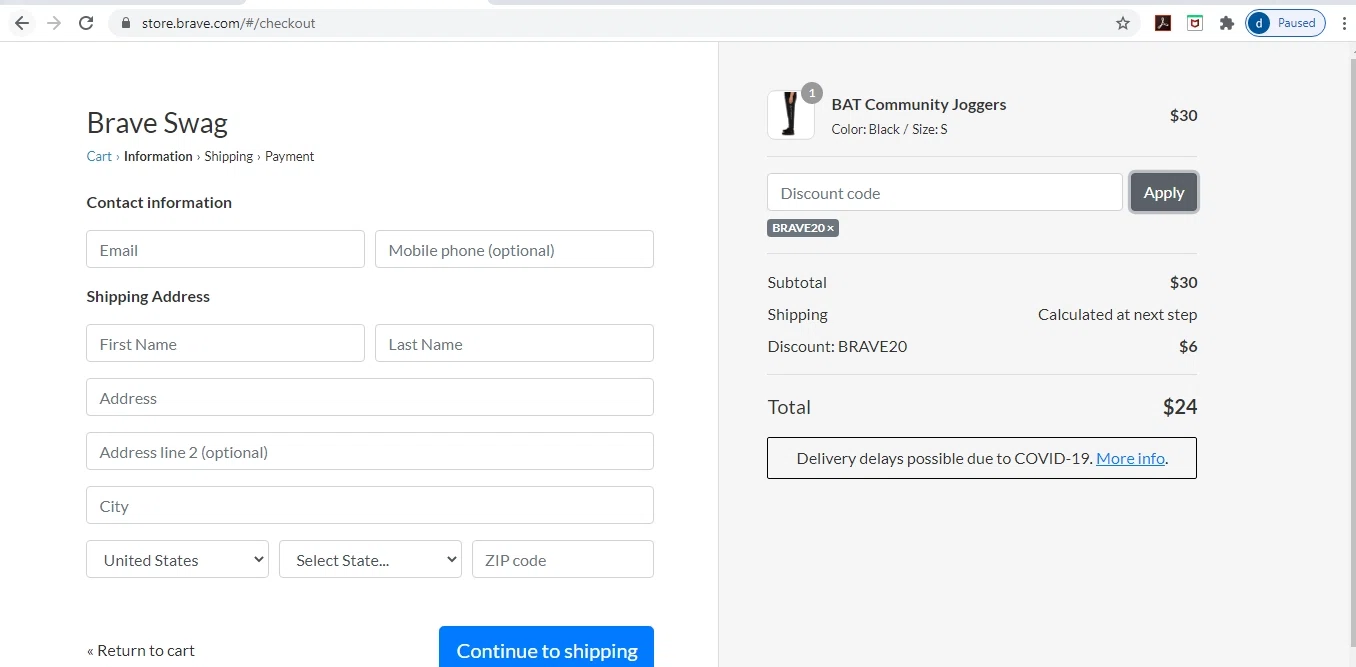Focus the First Name field

(225, 343)
